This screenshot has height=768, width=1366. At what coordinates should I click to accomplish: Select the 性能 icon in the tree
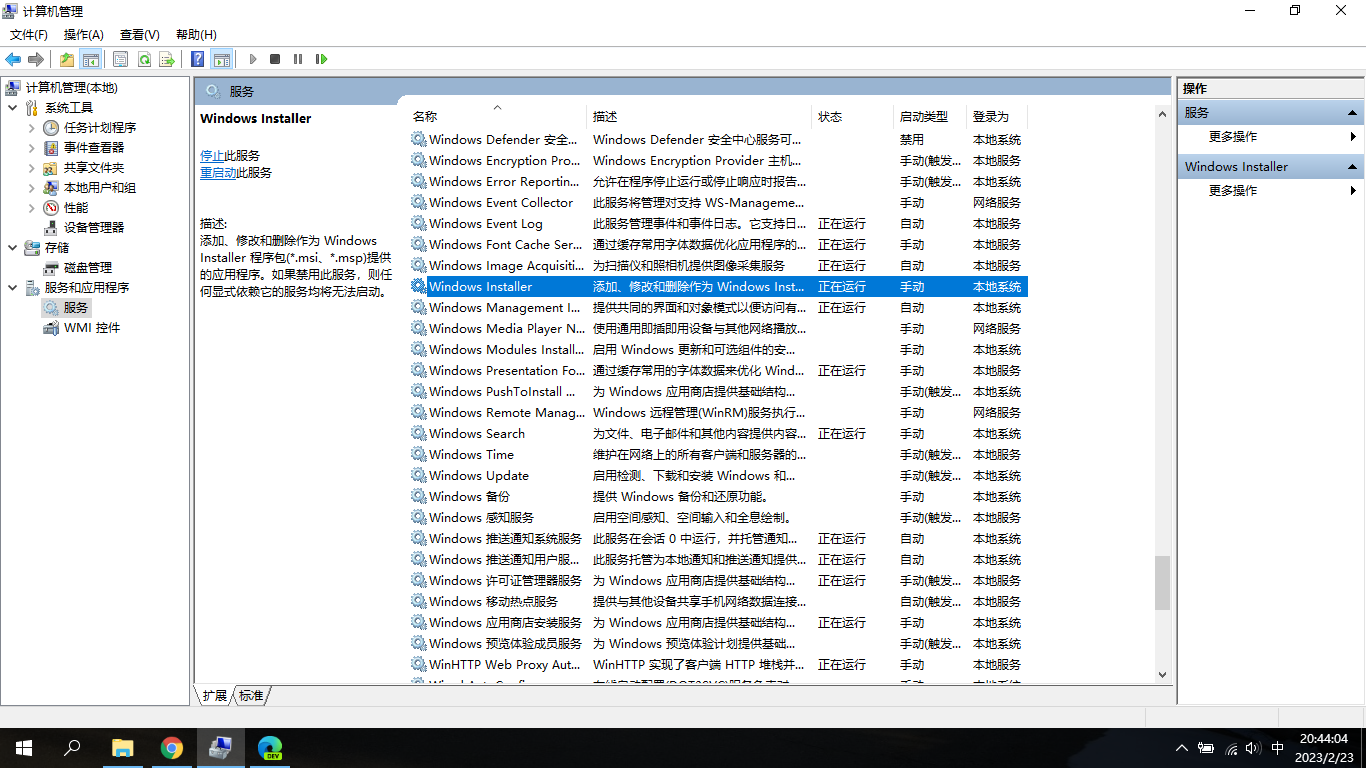coord(51,208)
